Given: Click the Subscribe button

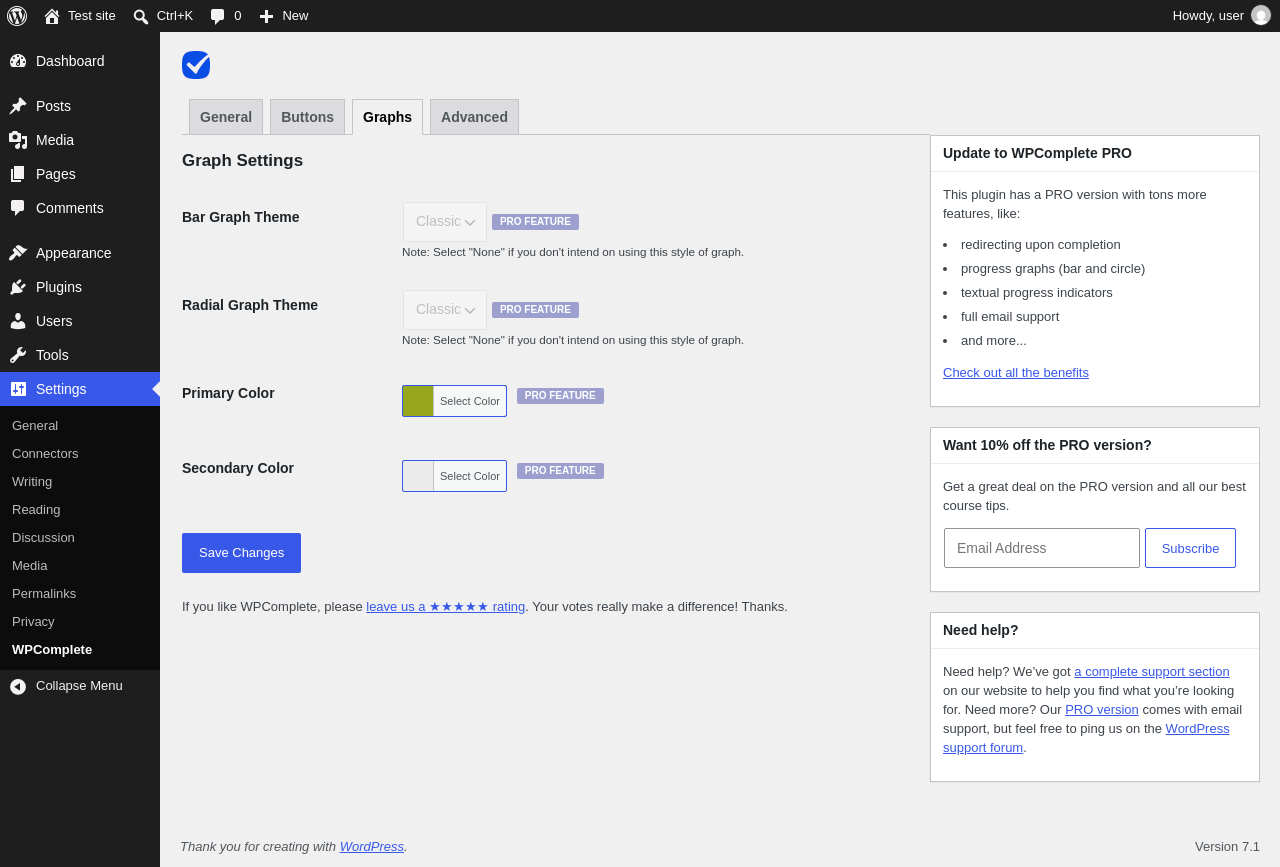Looking at the screenshot, I should [x=1190, y=548].
